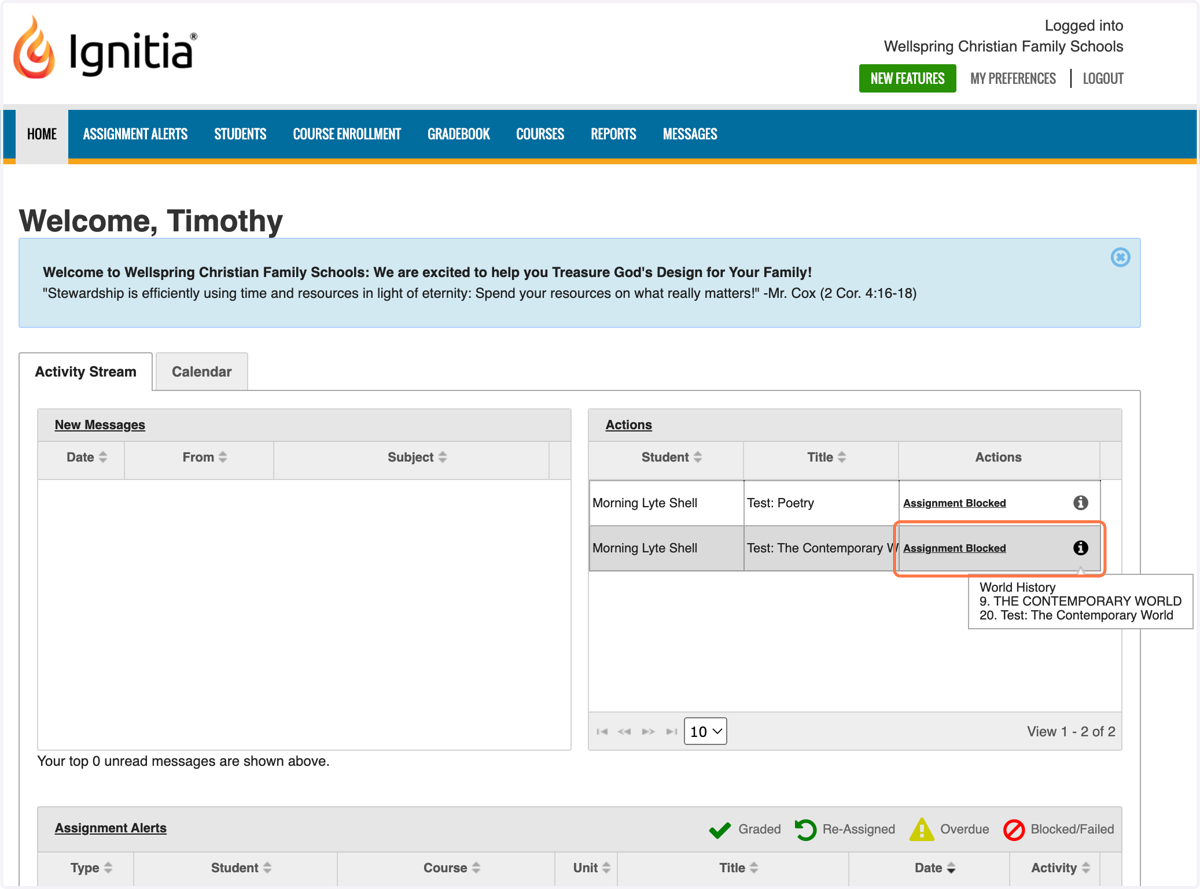Viewport: 1200px width, 889px height.
Task: Click the Ignitia flame logo
Action: (34, 47)
